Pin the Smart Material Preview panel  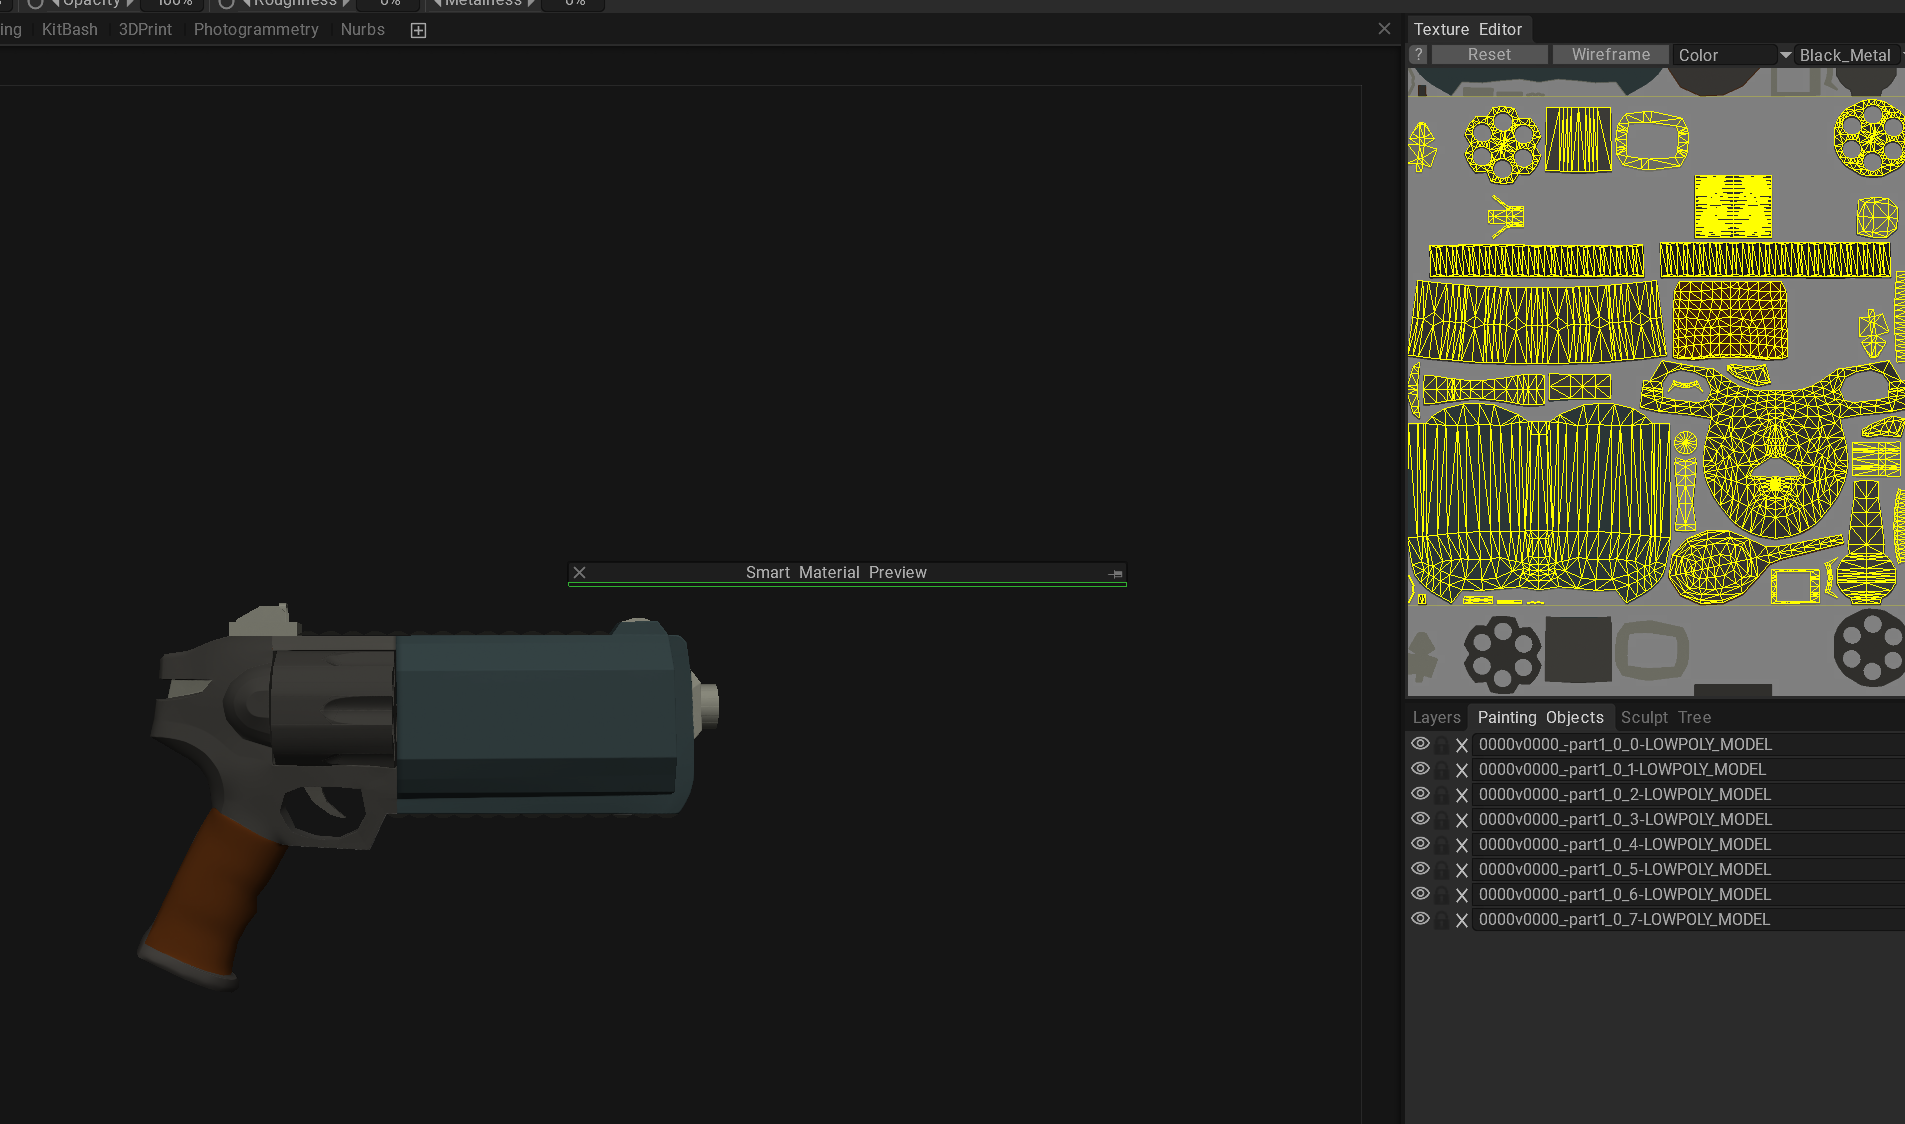(x=1115, y=573)
